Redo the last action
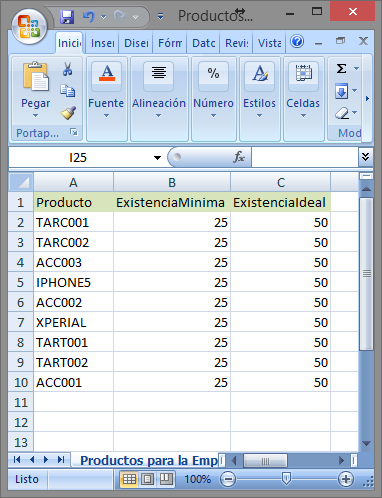Screen dimensions: 382x498 pos(120,16)
